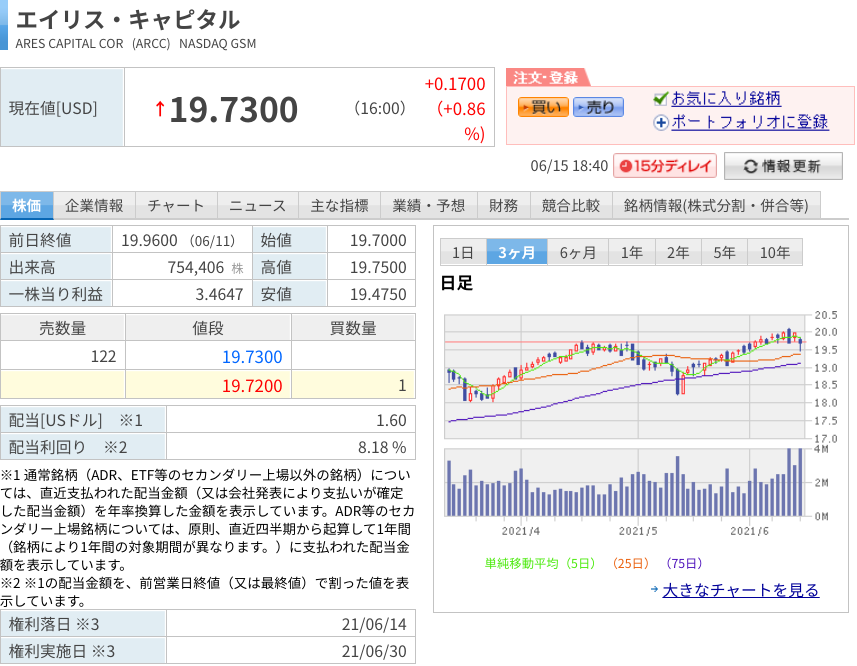Image resolution: width=857 pixels, height=666 pixels.
Task: Click the エイリス・キャピタル title
Action: pos(128,20)
